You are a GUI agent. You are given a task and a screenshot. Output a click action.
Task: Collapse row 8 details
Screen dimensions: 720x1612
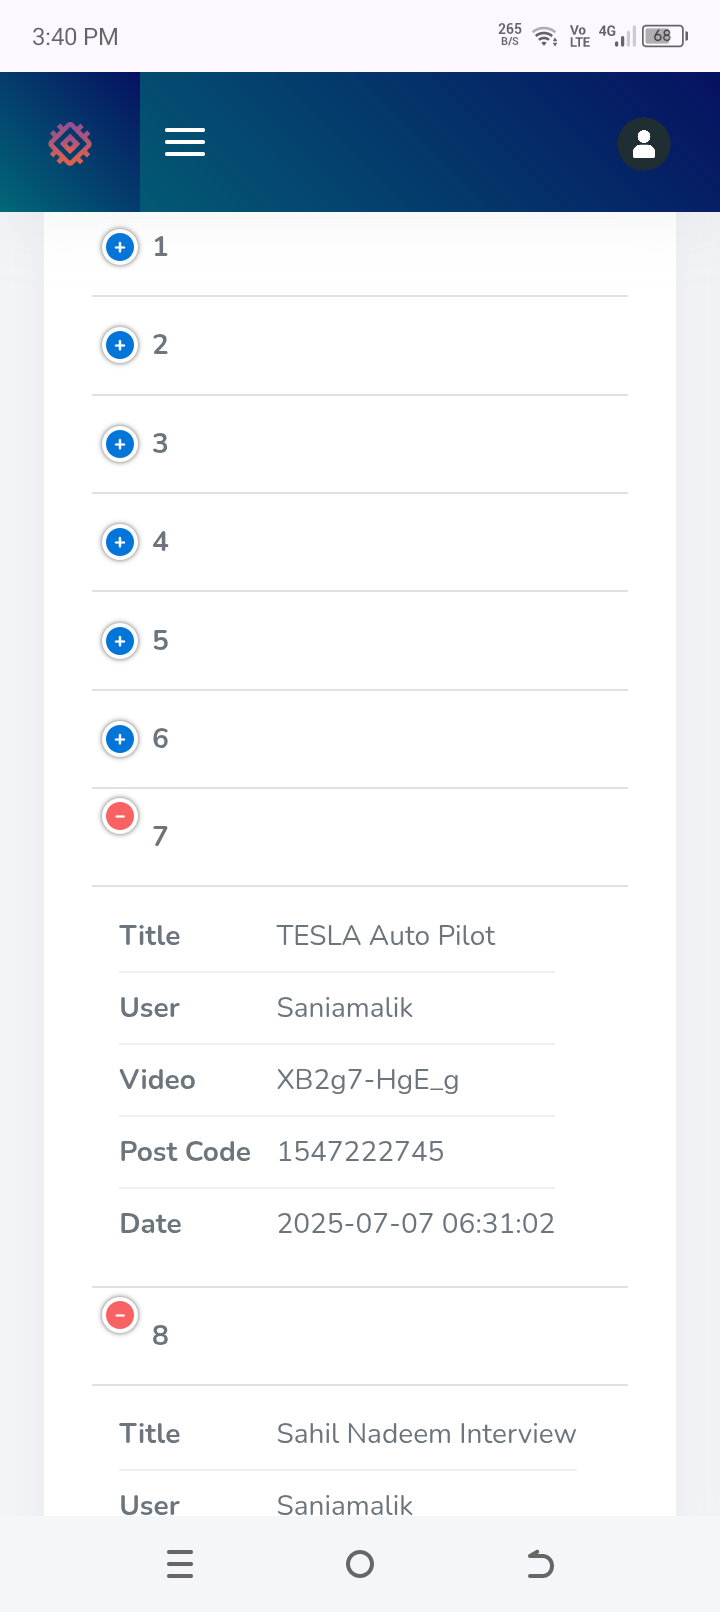pyautogui.click(x=120, y=1315)
